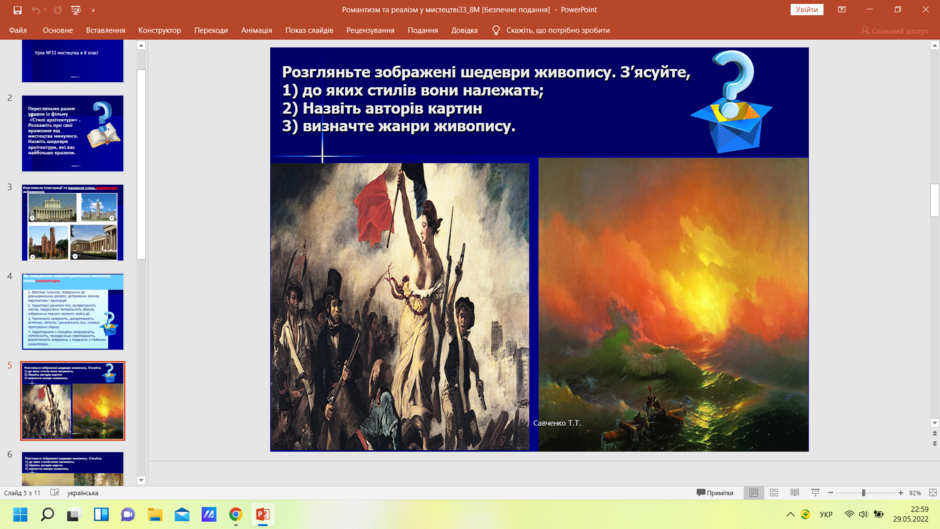Image resolution: width=940 pixels, height=529 pixels.
Task: Click the slide title text box
Action: [x=486, y=99]
